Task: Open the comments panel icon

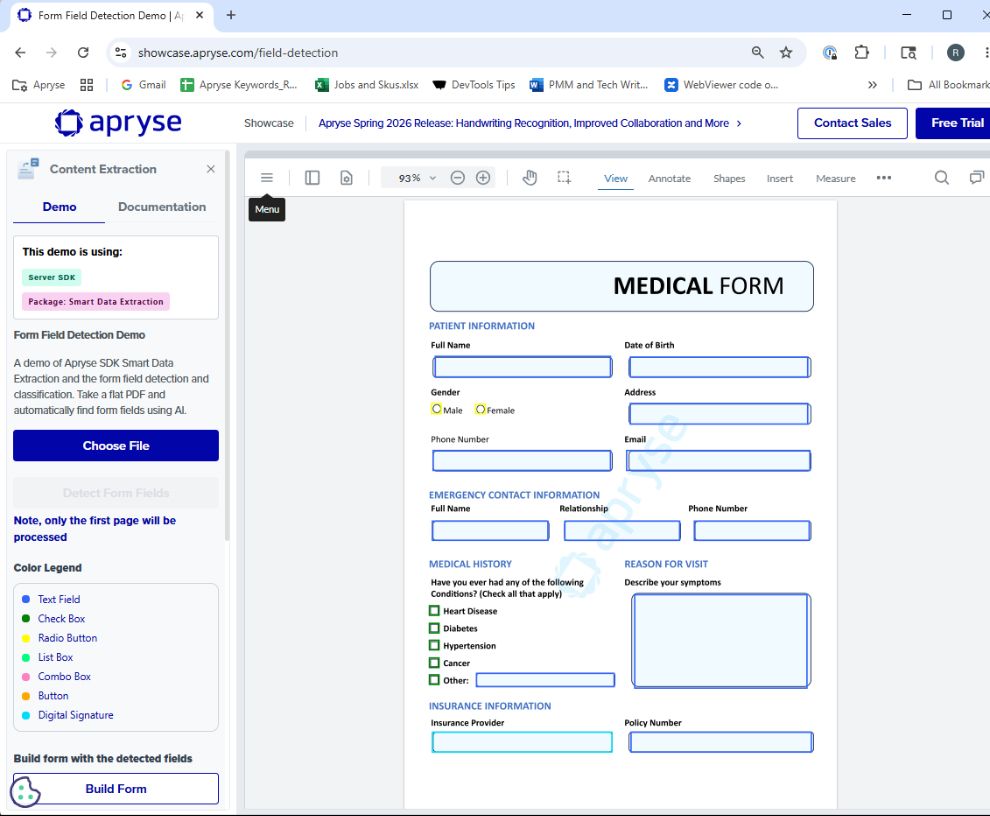Action: [977, 178]
